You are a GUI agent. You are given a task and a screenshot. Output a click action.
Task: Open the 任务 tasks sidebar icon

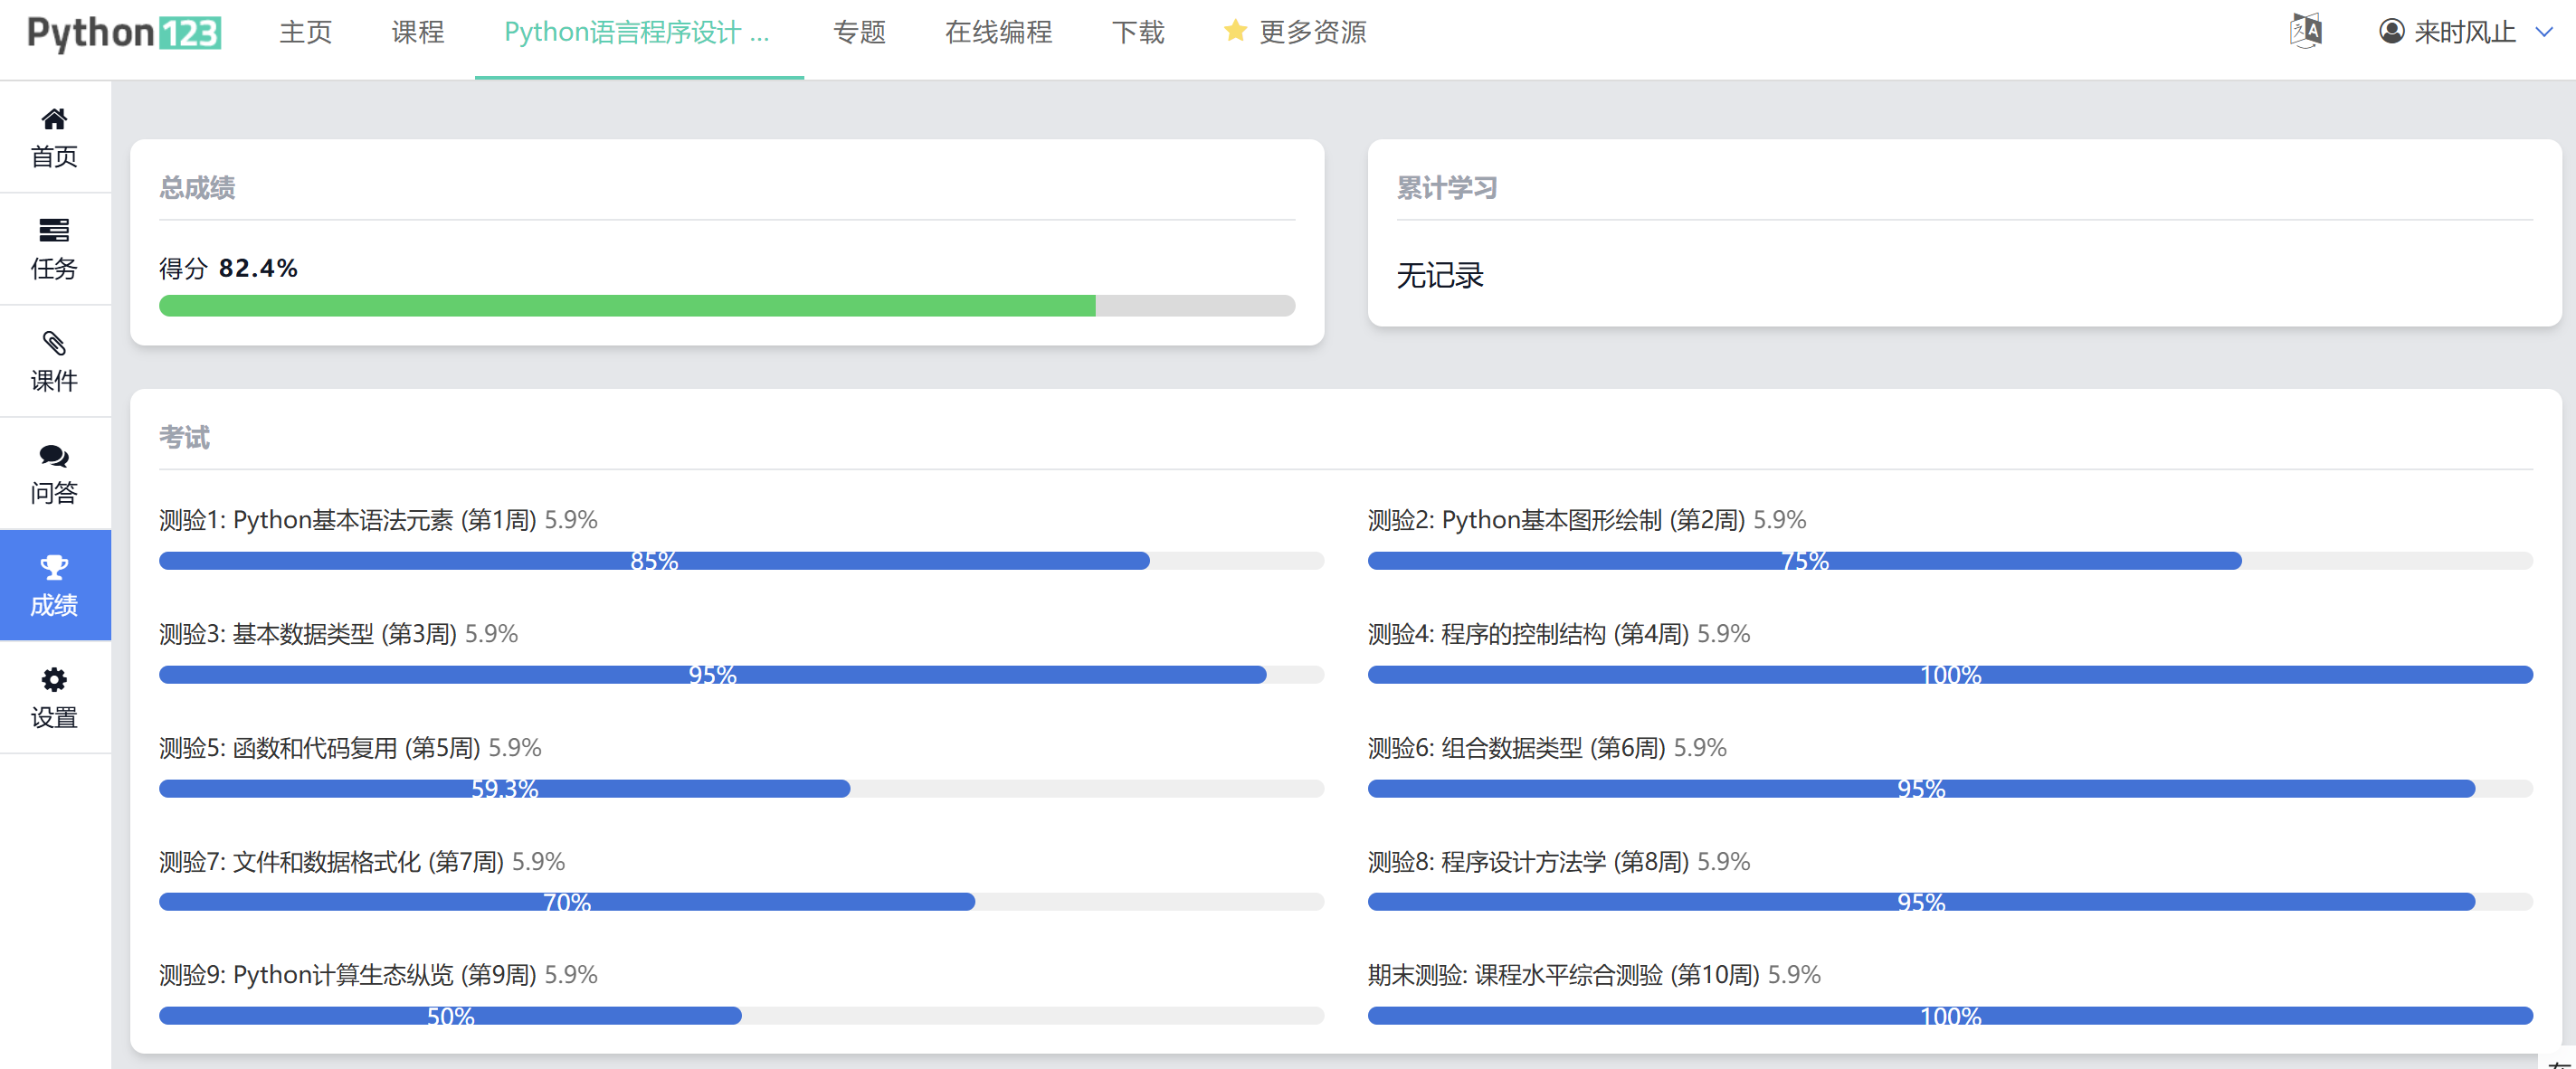pyautogui.click(x=54, y=231)
